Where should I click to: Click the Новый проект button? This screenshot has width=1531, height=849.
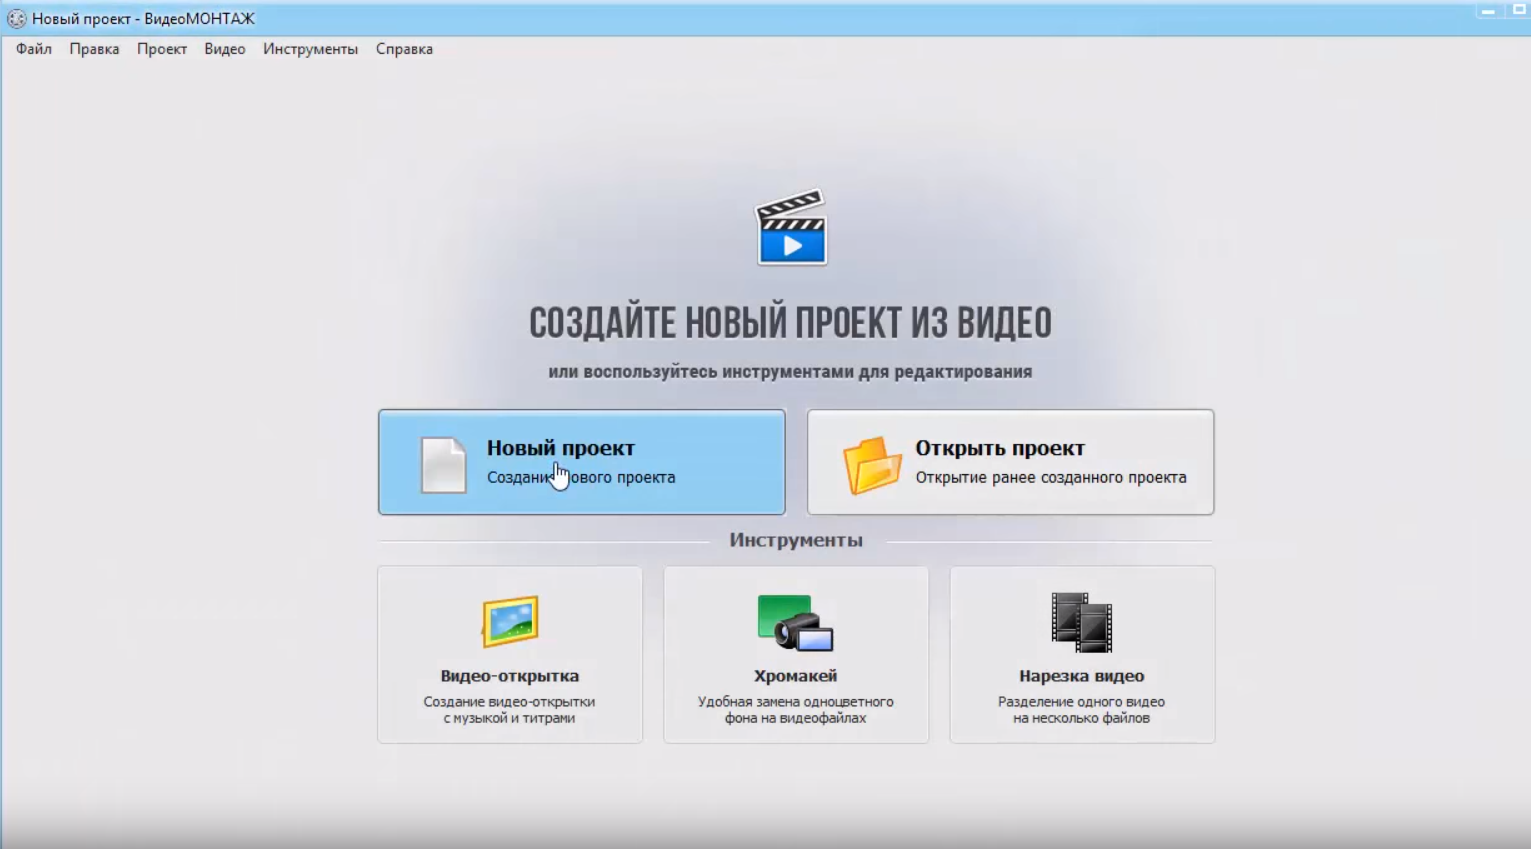point(582,462)
